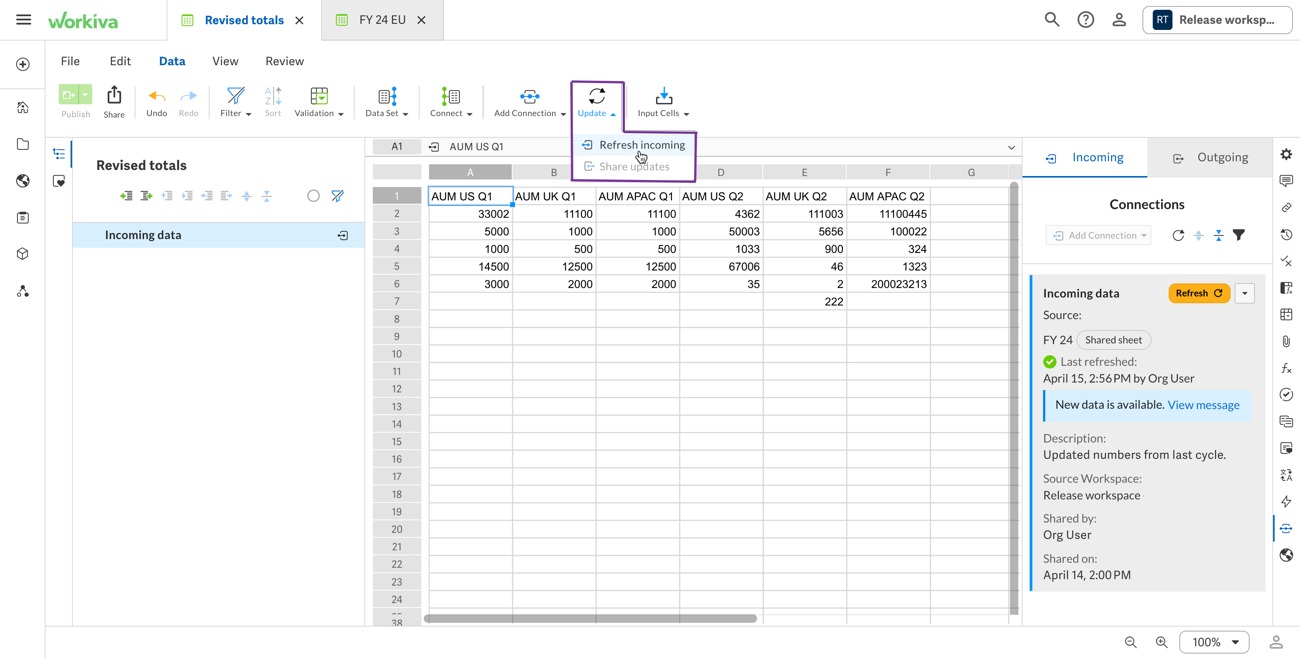This screenshot has width=1300, height=658.
Task: Open the 100% zoom level dropdown
Action: click(x=1214, y=642)
